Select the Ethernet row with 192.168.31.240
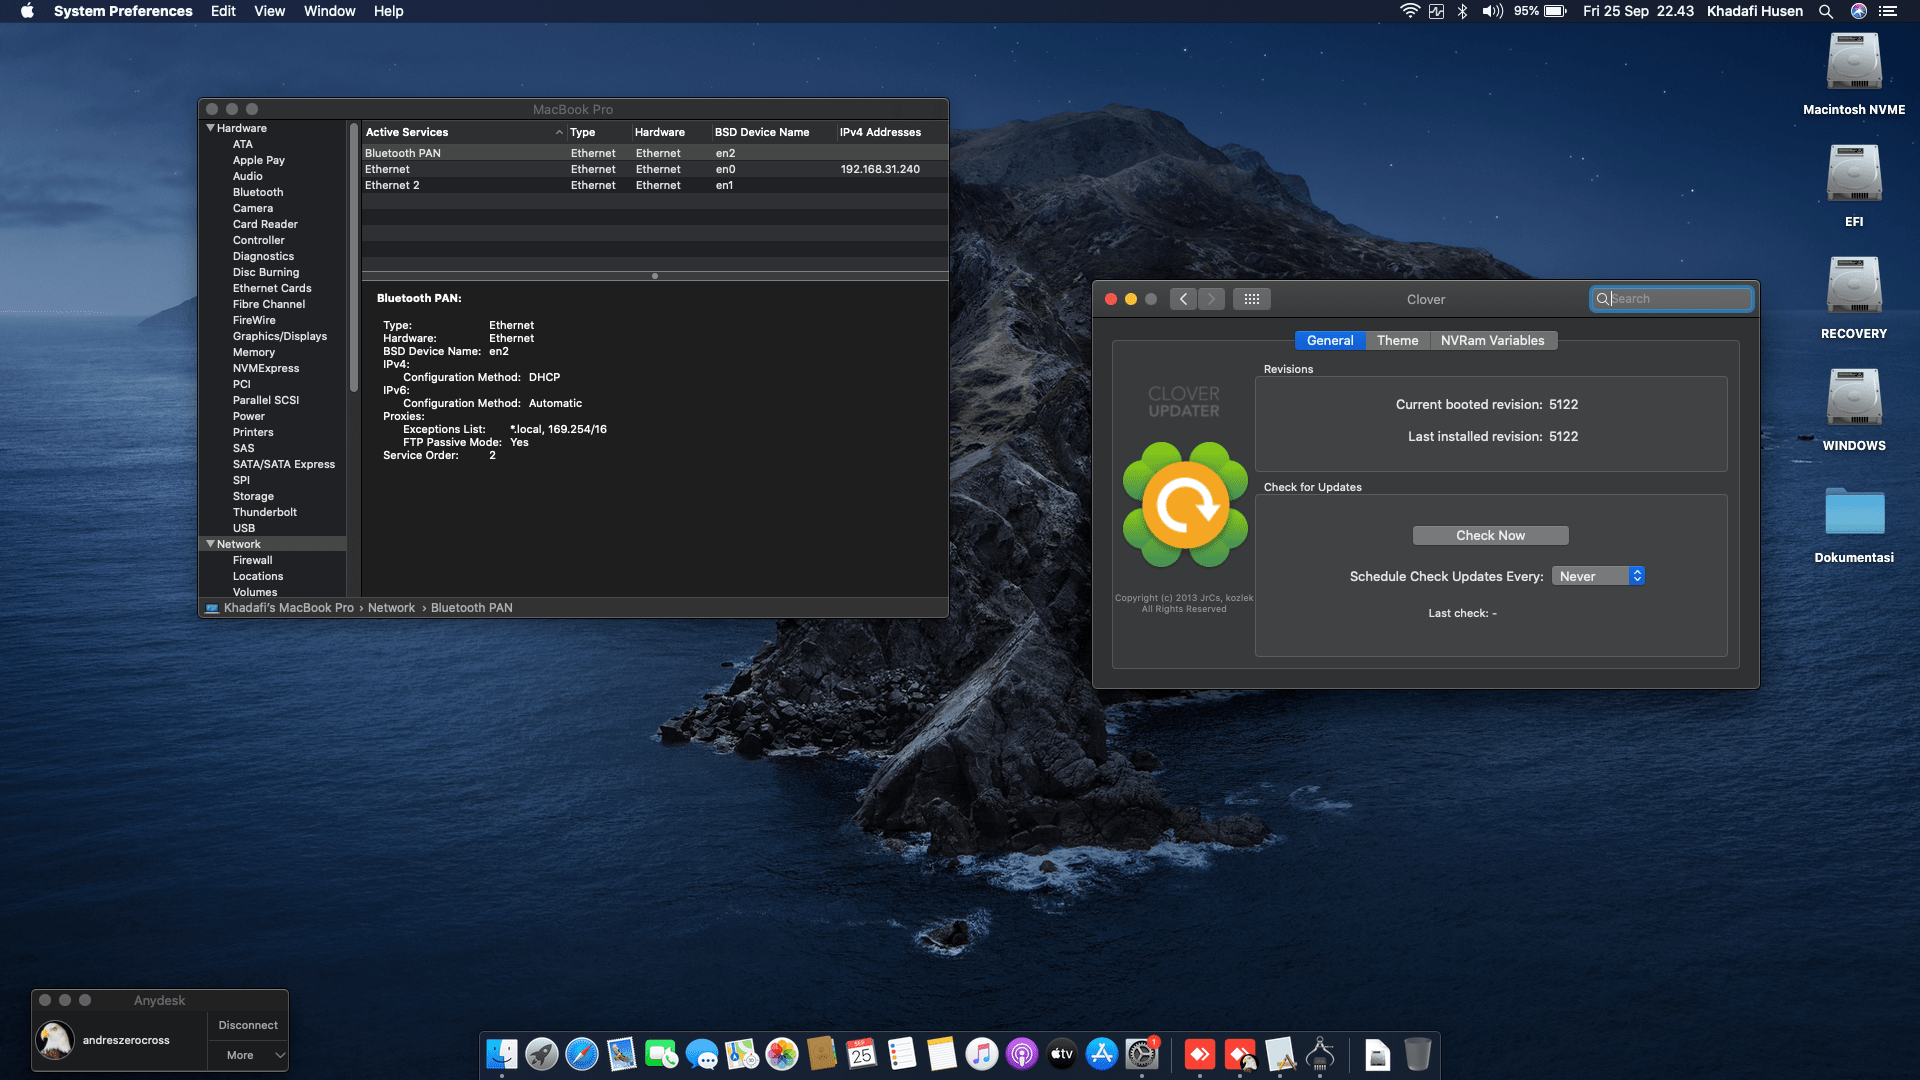This screenshot has width=1920, height=1080. point(655,169)
